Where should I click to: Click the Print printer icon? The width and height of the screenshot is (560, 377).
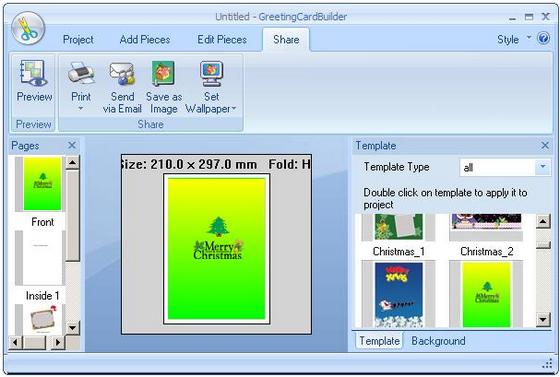pos(81,73)
